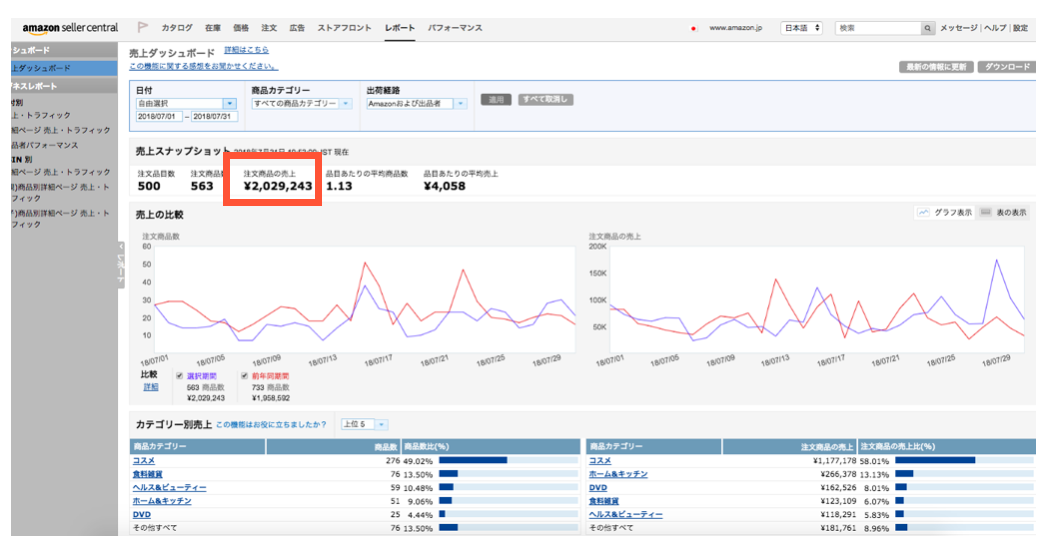
Task: Open the ヘルプ link
Action: tap(995, 28)
